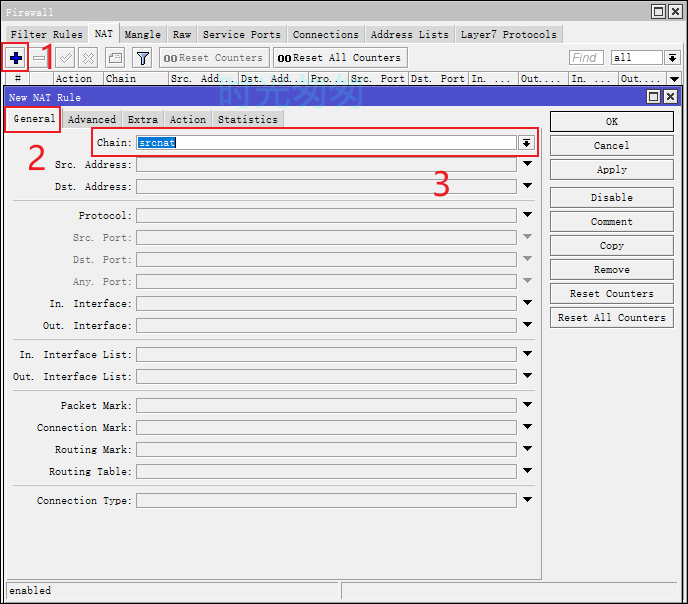Expand the Out. Interface field

click(527, 325)
